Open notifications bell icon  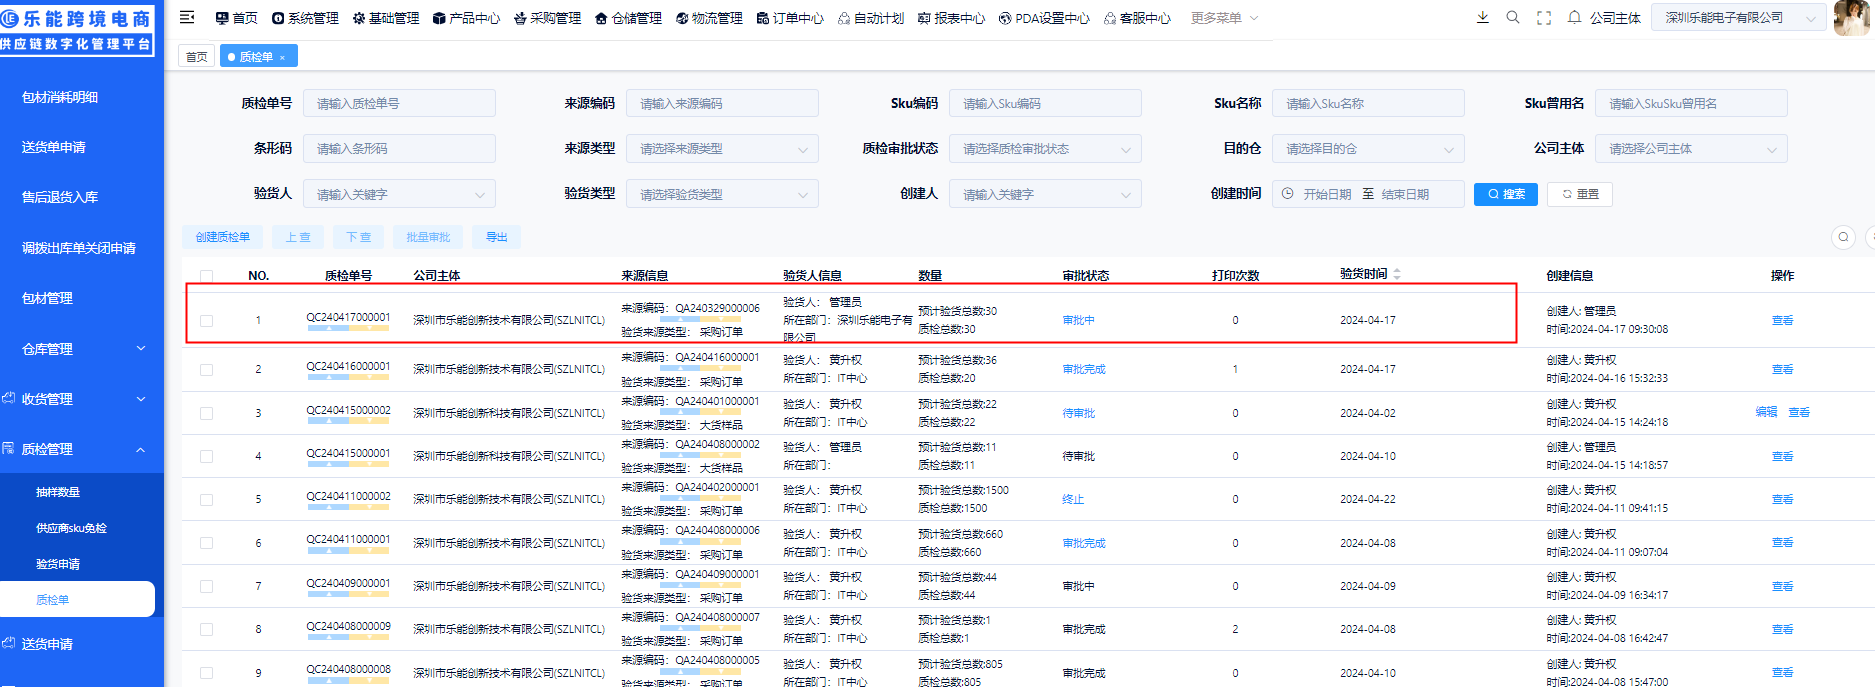coord(1574,17)
